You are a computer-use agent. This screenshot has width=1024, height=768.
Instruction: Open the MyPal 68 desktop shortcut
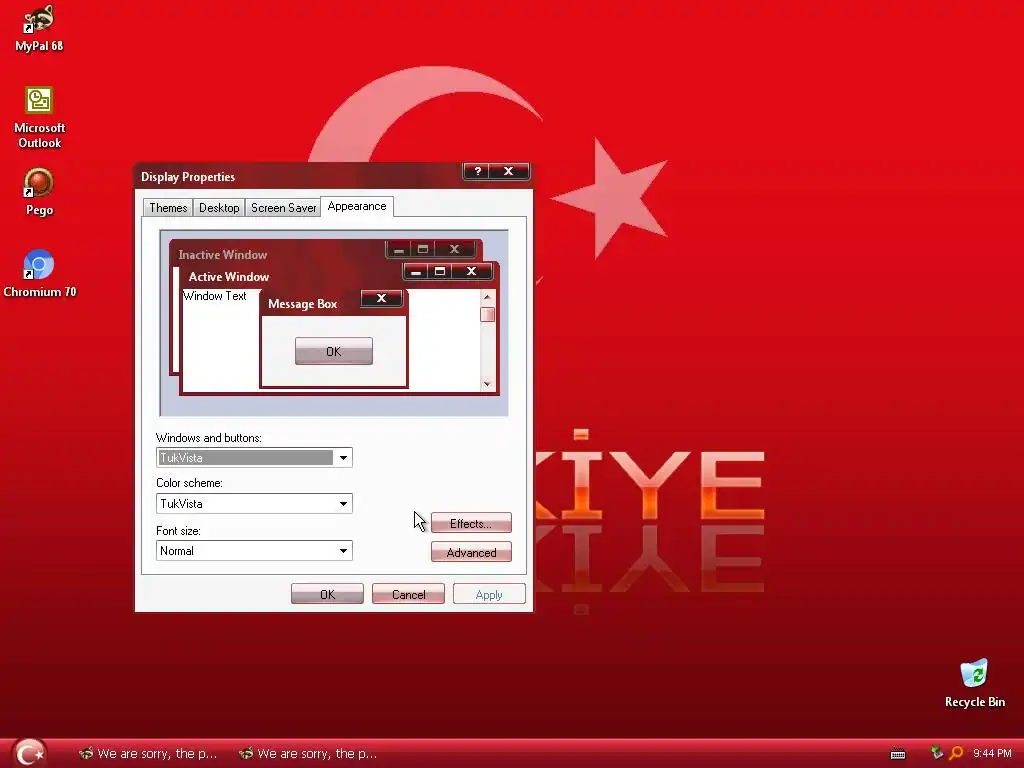point(39,29)
